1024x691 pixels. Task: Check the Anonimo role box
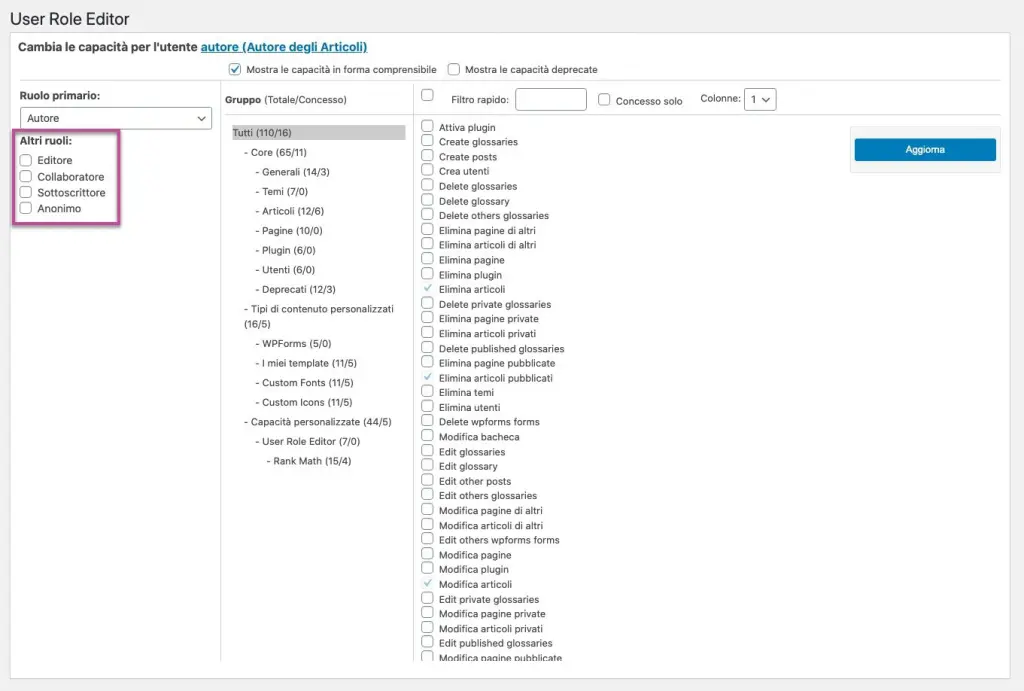point(26,208)
